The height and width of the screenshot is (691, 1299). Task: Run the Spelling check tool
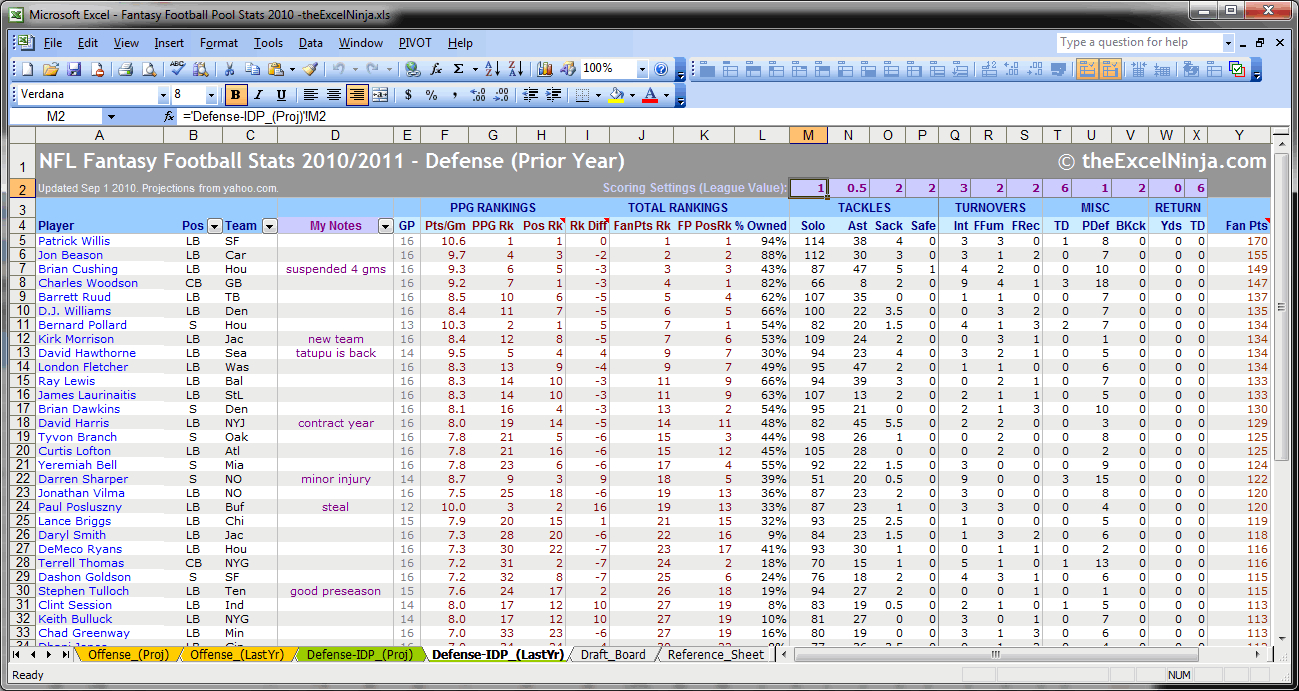click(x=178, y=69)
